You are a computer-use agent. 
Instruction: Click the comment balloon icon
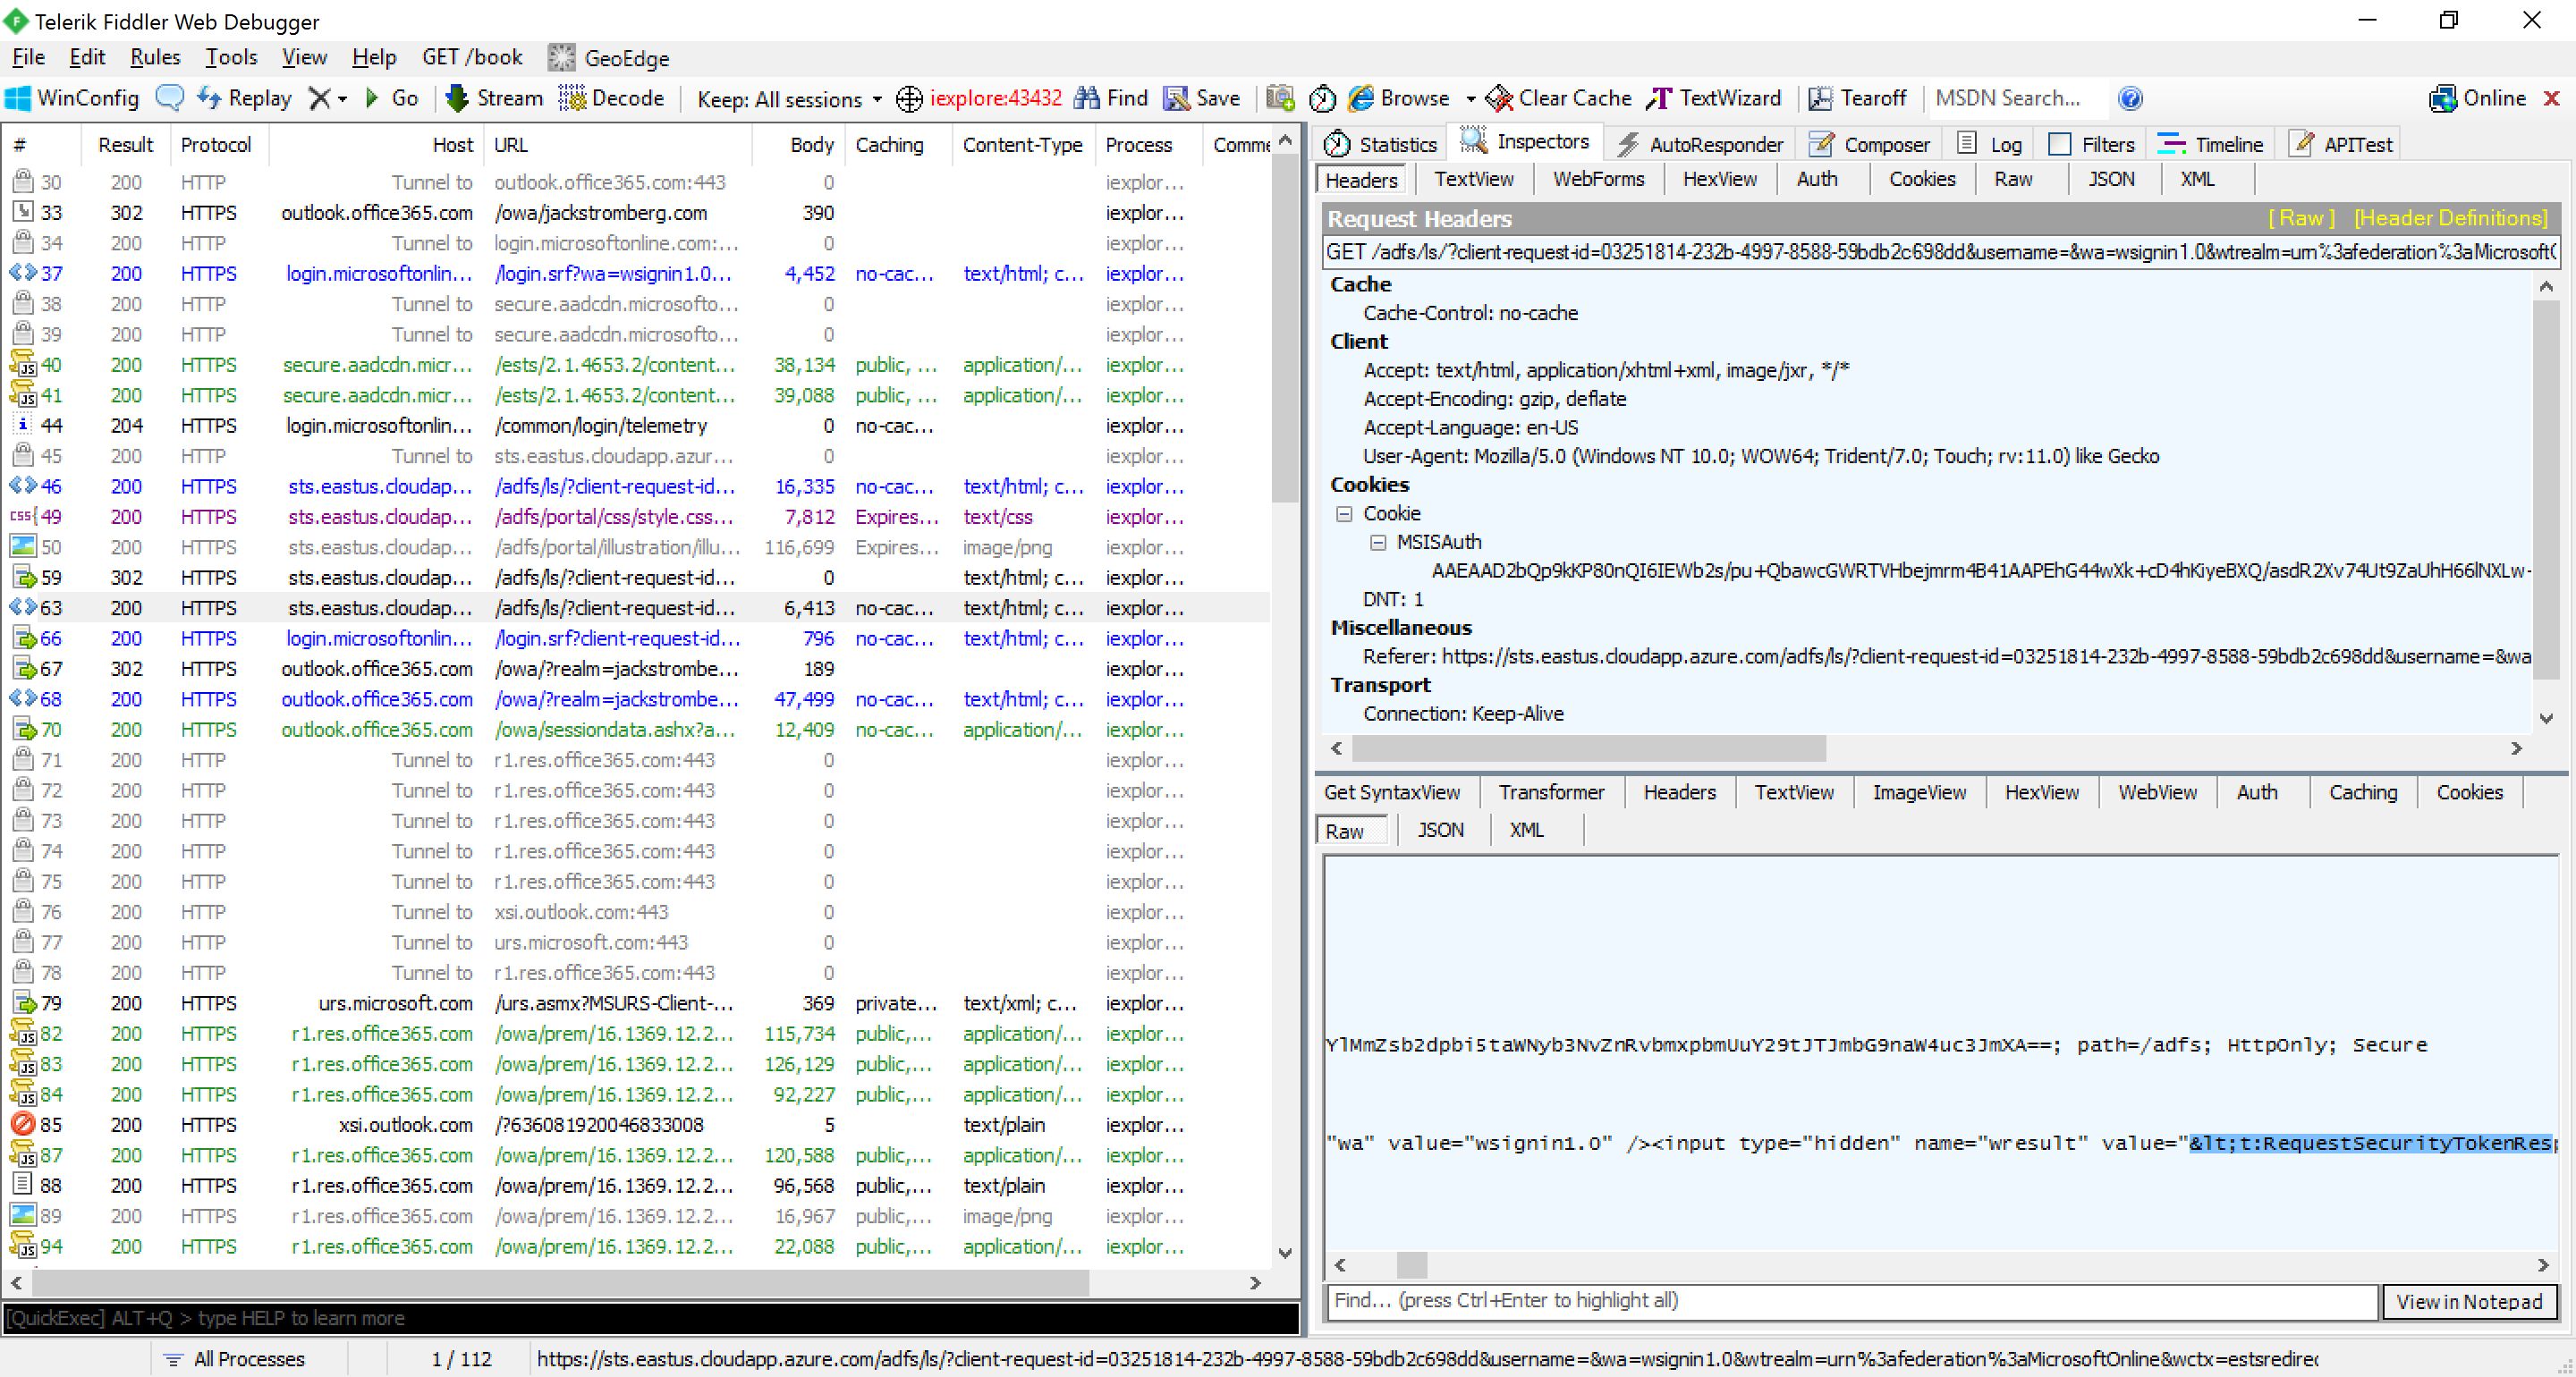pyautogui.click(x=170, y=98)
